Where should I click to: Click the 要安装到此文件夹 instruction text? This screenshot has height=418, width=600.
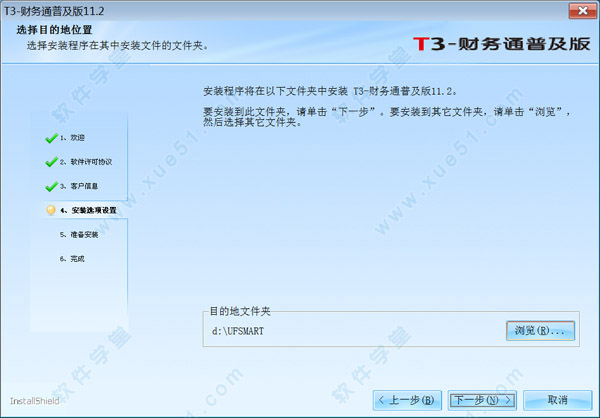point(386,117)
